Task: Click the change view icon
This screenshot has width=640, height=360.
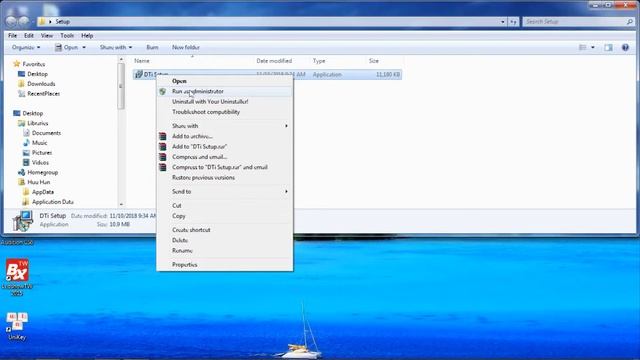Action: [x=582, y=47]
